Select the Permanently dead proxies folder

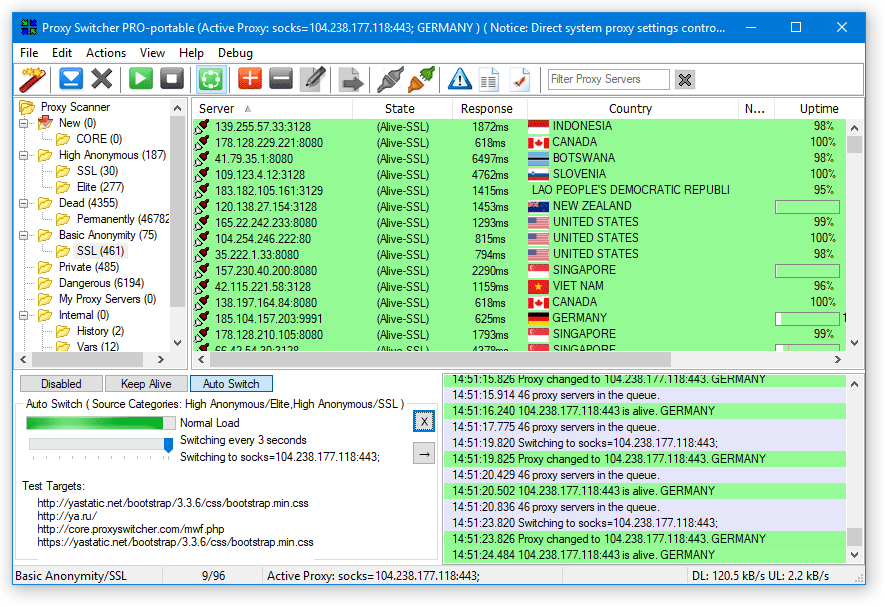(x=122, y=219)
